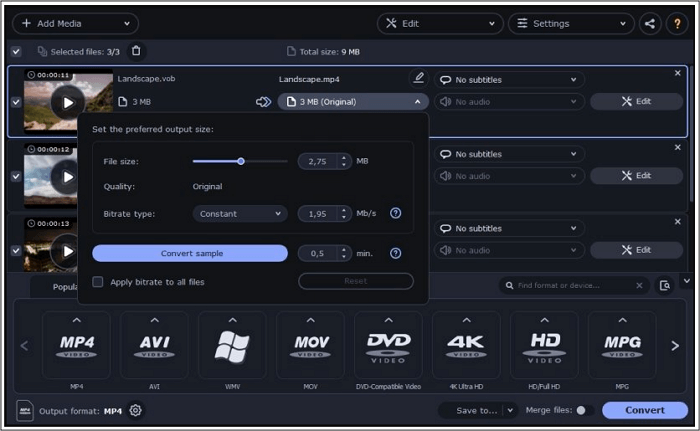Delete selected files with trash icon
Screen dimensions: 700x431
click(137, 51)
